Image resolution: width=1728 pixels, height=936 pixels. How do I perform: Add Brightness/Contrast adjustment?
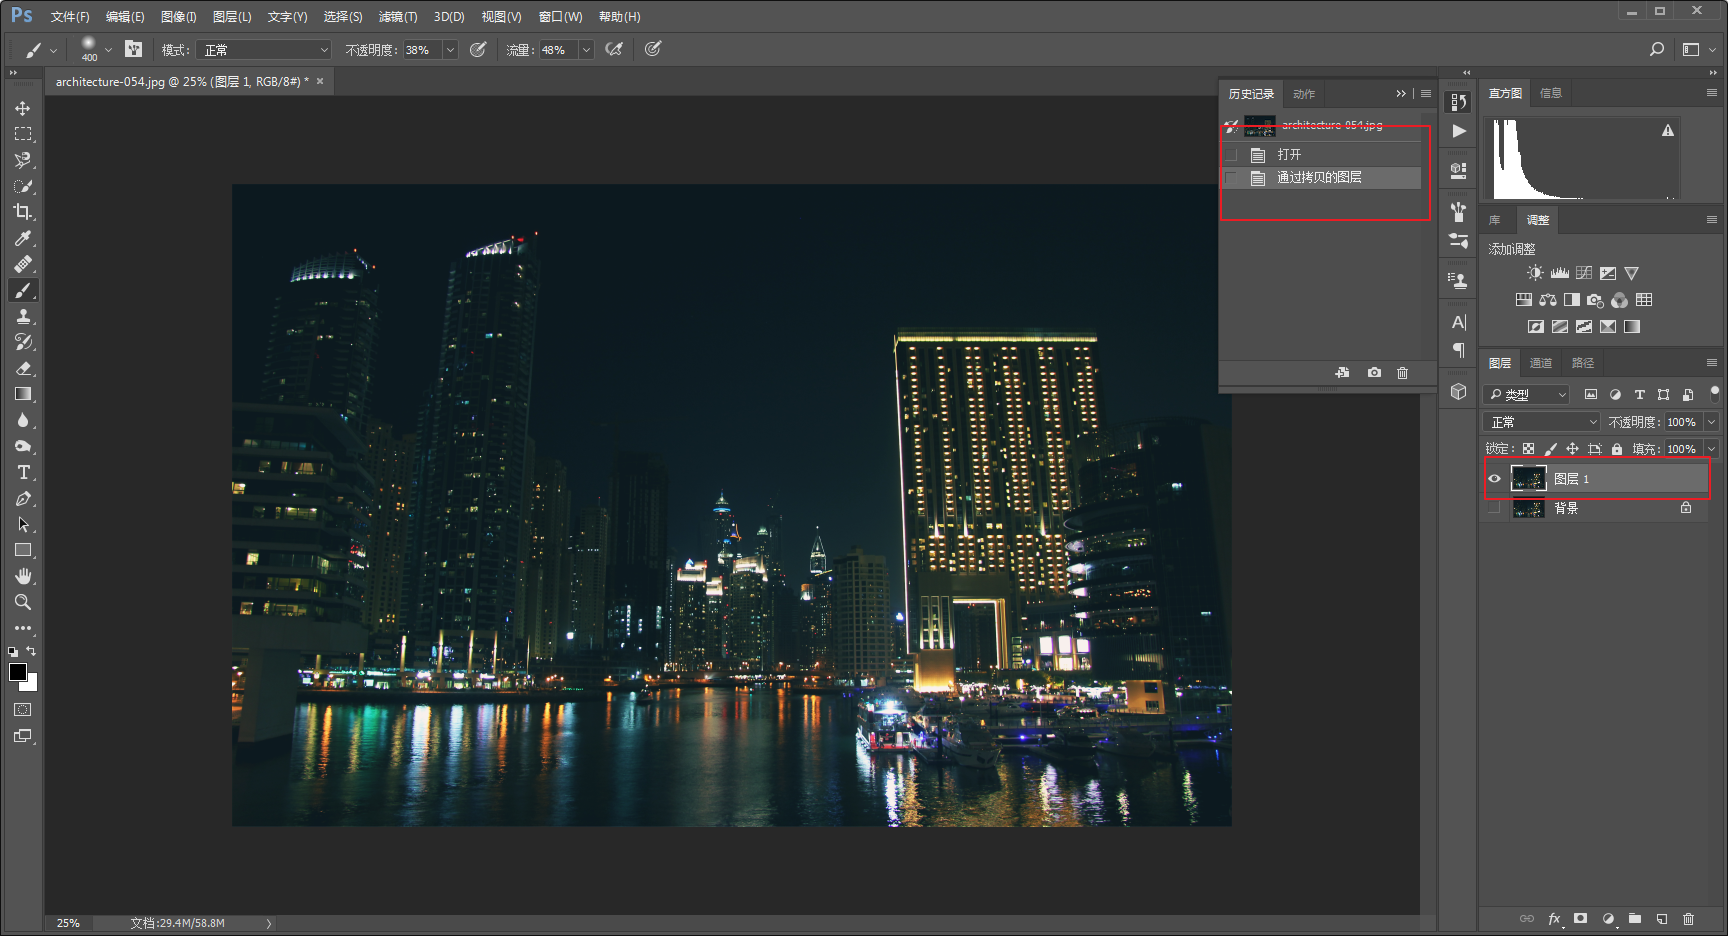point(1535,273)
